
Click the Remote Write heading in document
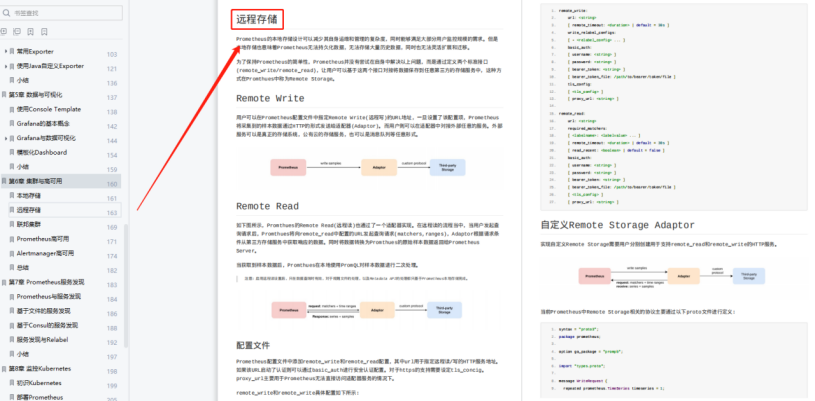coord(270,98)
